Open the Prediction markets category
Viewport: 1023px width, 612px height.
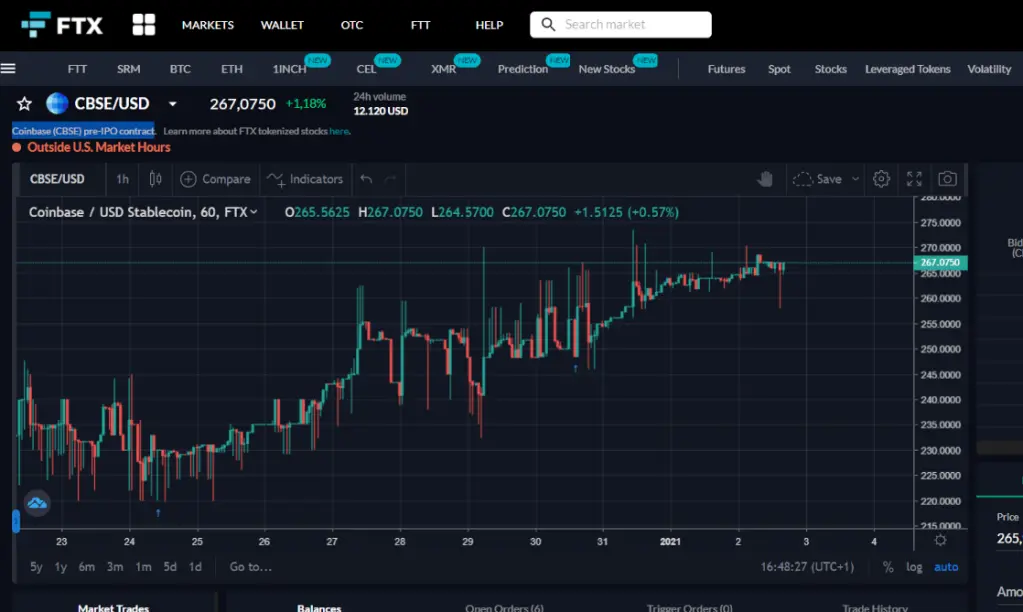click(x=523, y=69)
